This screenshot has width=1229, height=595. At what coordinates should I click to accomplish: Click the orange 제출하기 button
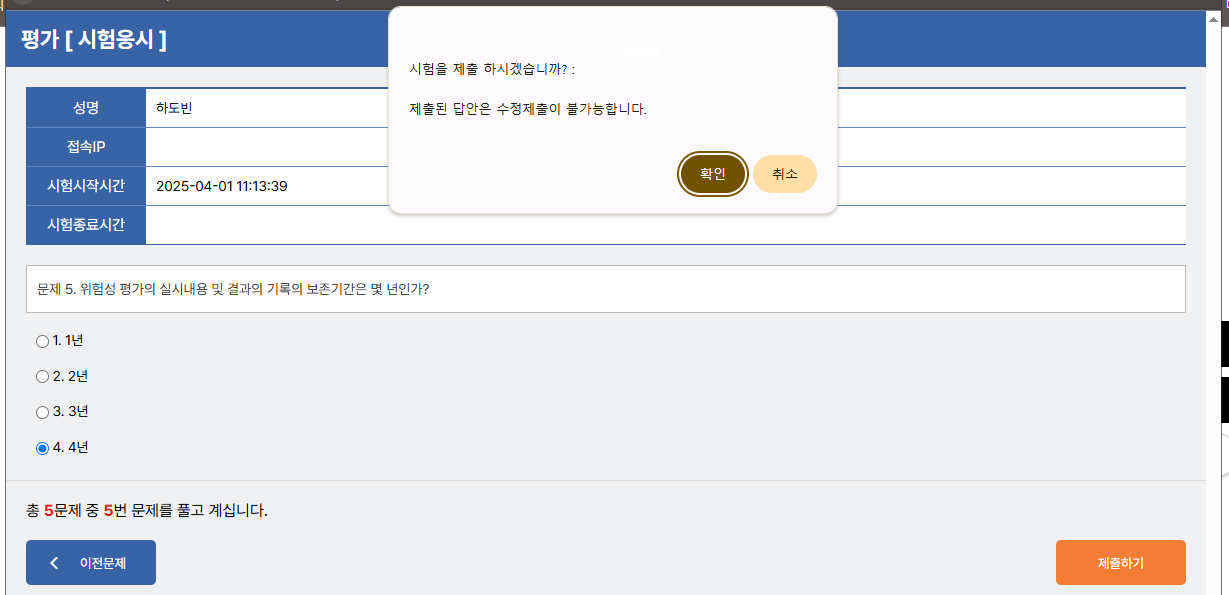click(1121, 562)
